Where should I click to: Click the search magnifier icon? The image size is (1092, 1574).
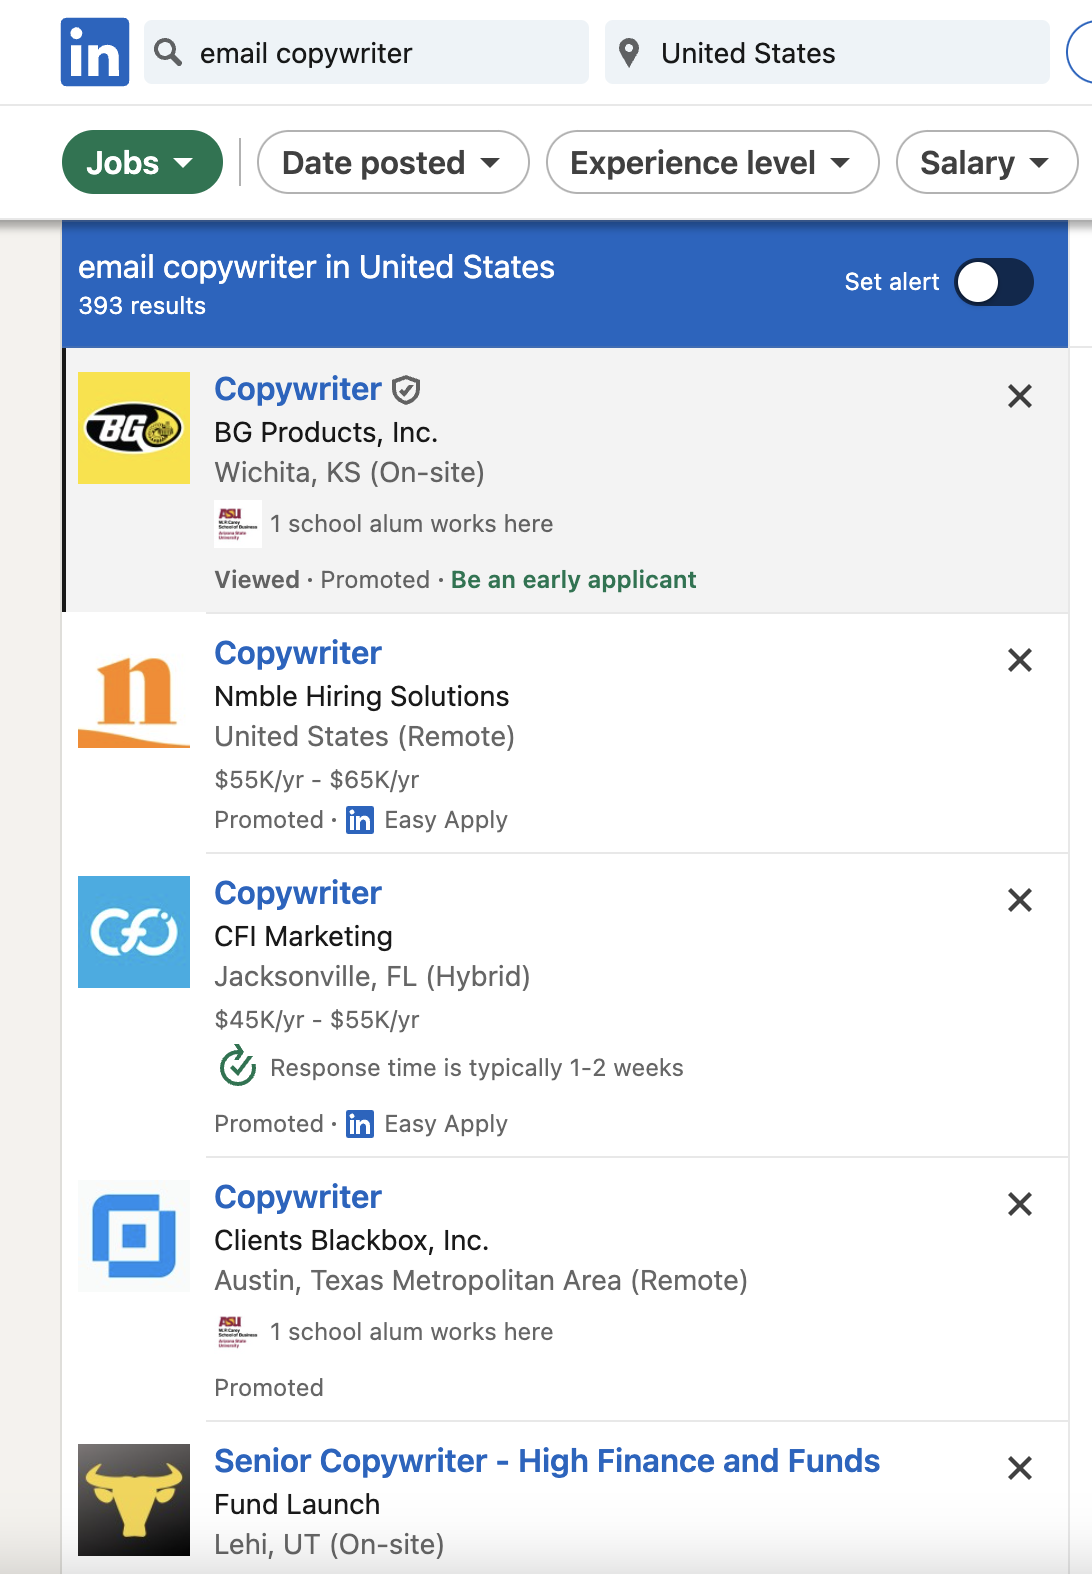[x=169, y=52]
